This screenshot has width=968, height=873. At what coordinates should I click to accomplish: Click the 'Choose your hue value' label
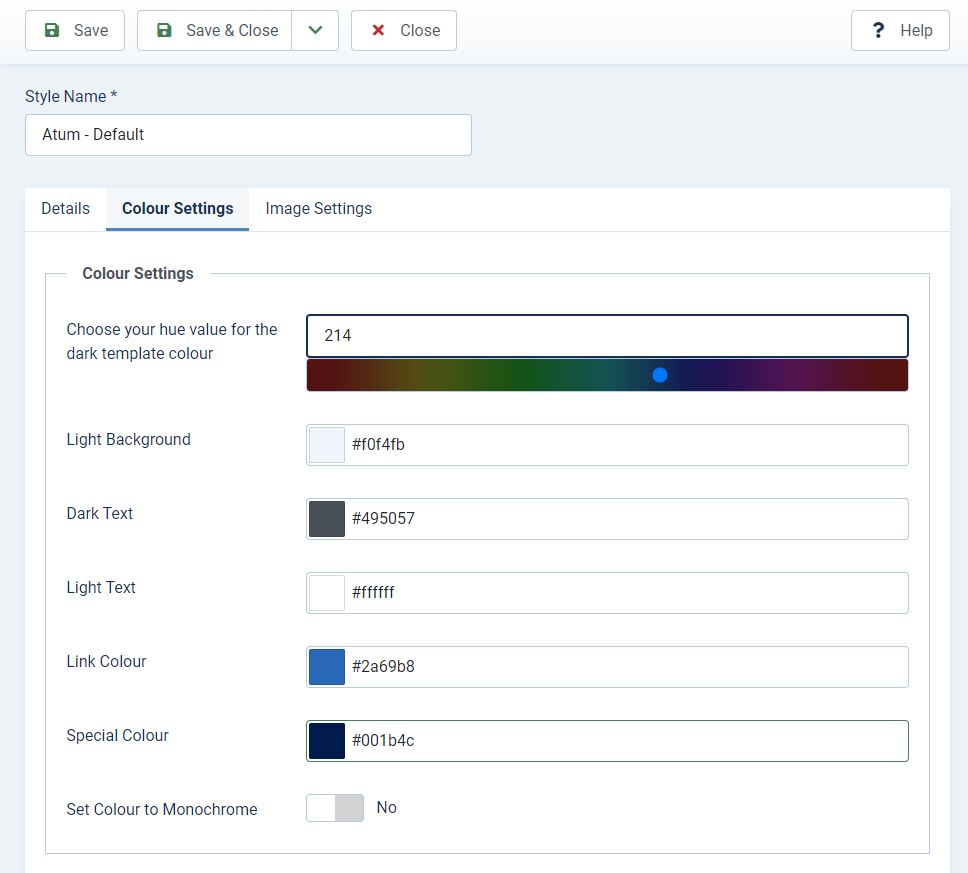tap(172, 341)
